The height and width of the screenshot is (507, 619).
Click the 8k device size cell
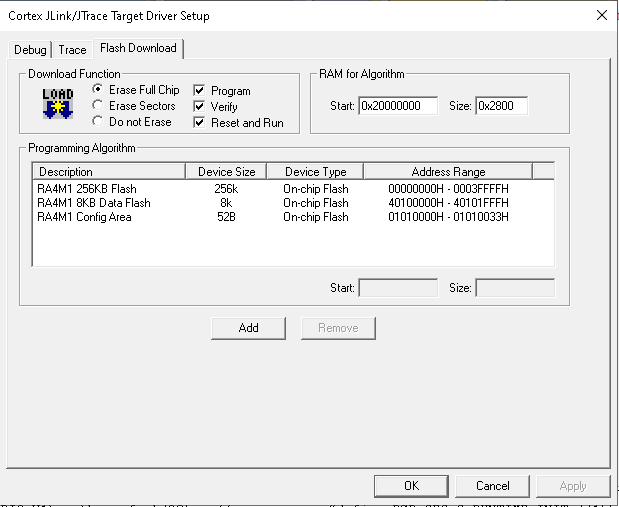pos(226,203)
